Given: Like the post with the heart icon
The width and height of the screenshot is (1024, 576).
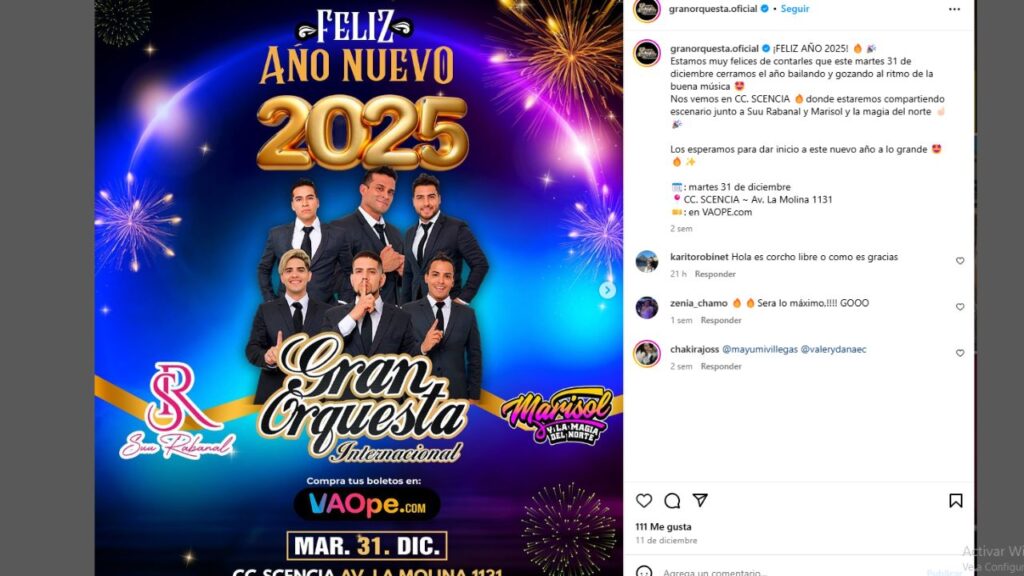Looking at the screenshot, I should coord(644,500).
